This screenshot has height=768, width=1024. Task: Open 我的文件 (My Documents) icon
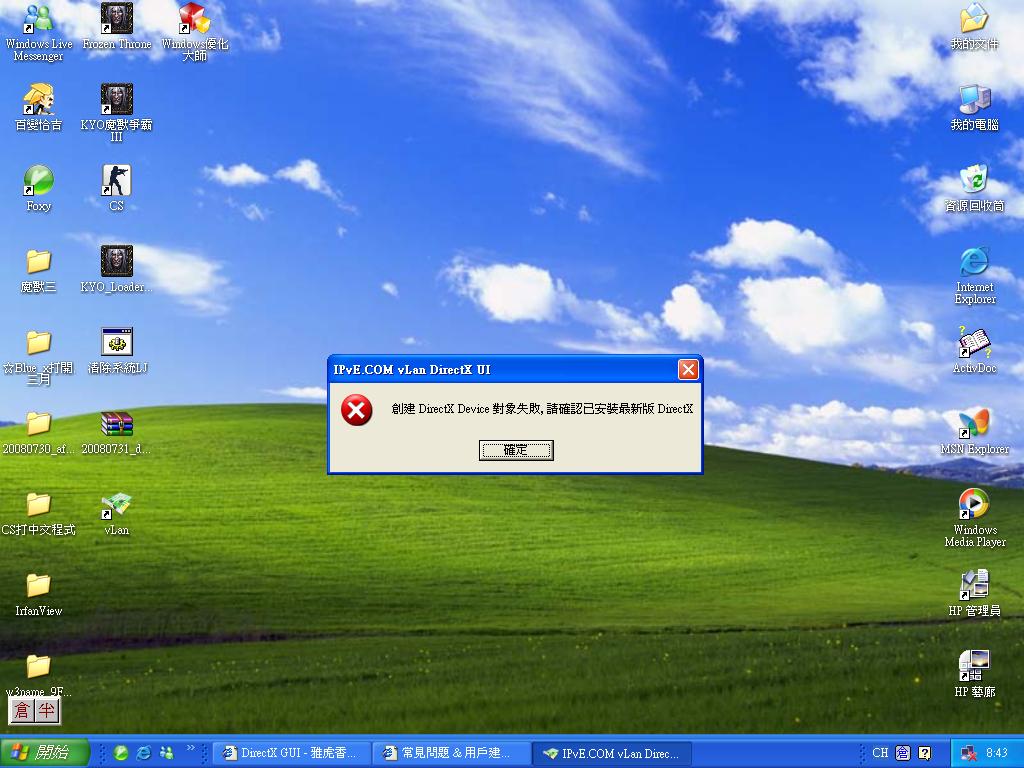point(974,26)
